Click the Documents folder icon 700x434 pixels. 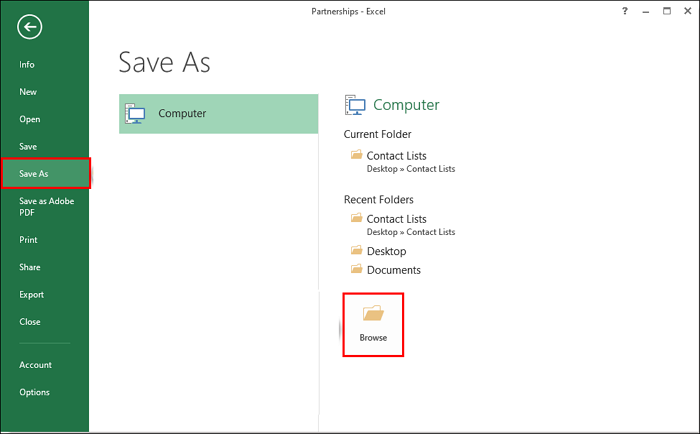tap(356, 269)
